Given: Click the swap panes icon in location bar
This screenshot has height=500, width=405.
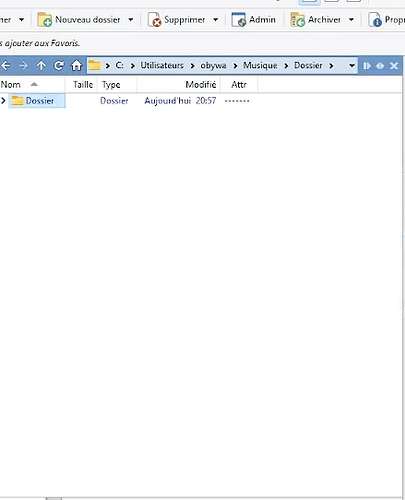Looking at the screenshot, I should [380, 66].
